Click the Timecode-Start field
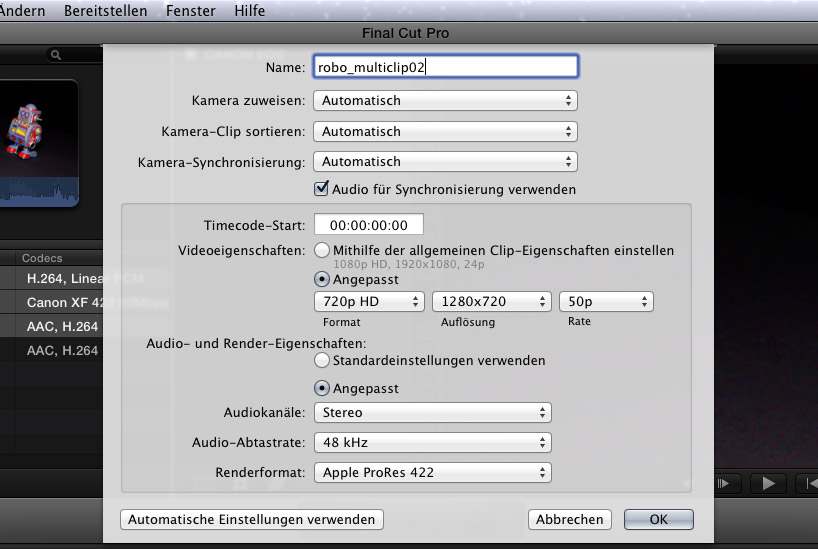Image resolution: width=818 pixels, height=549 pixels. tap(368, 225)
